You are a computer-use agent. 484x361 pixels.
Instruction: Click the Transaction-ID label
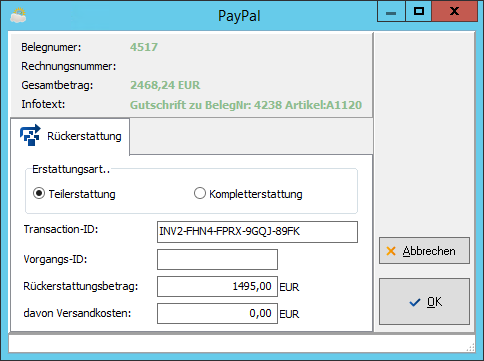(61, 229)
